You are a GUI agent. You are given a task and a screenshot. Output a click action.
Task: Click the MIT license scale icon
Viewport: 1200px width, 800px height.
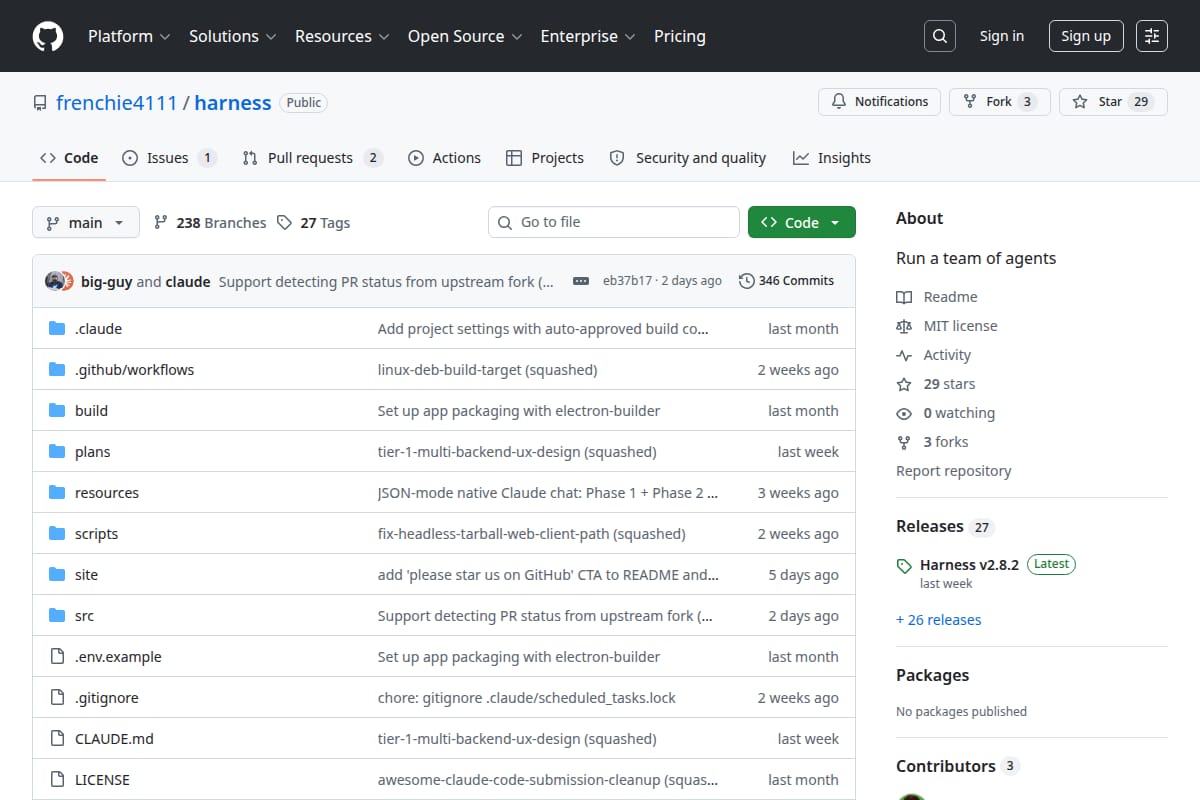click(904, 326)
